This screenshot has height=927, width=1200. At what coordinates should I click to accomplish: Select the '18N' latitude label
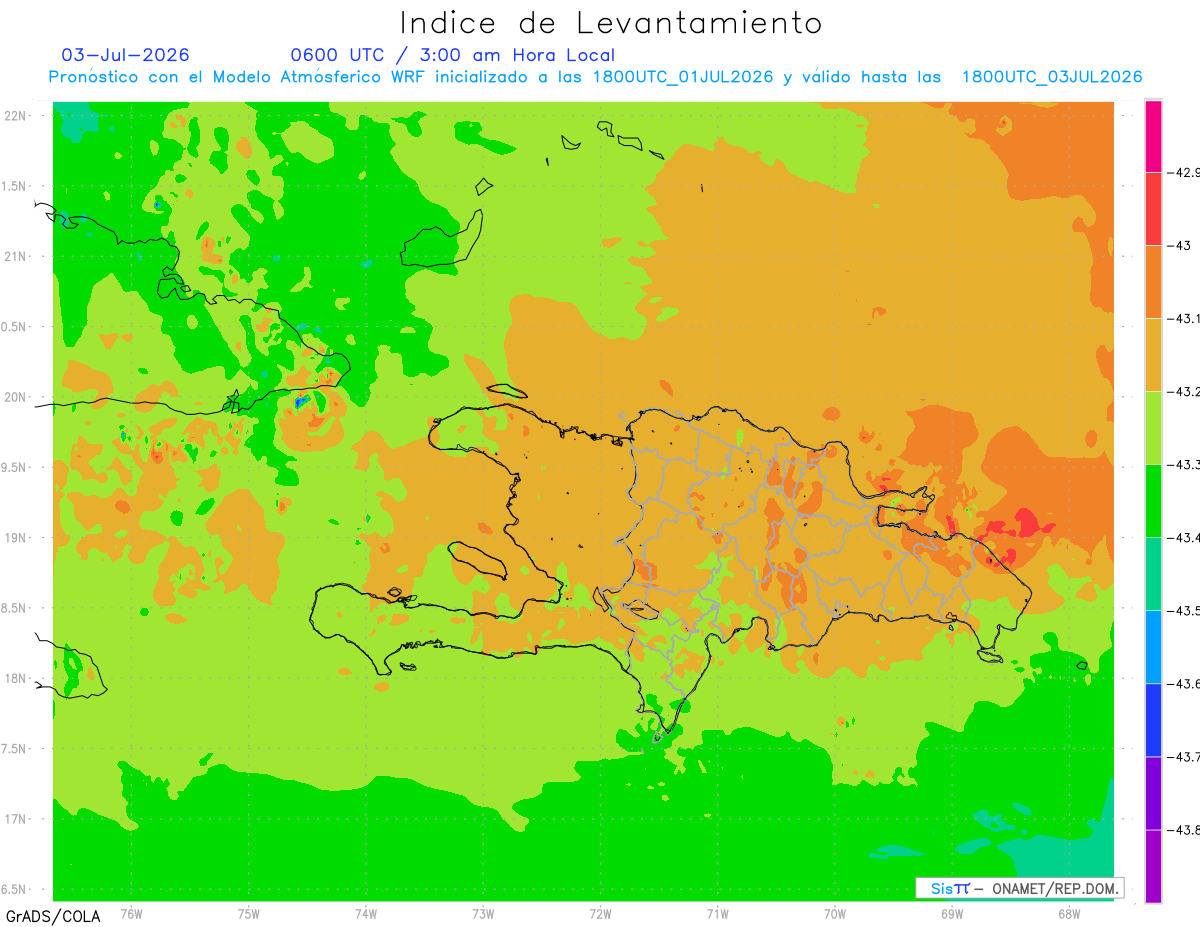click(x=16, y=678)
